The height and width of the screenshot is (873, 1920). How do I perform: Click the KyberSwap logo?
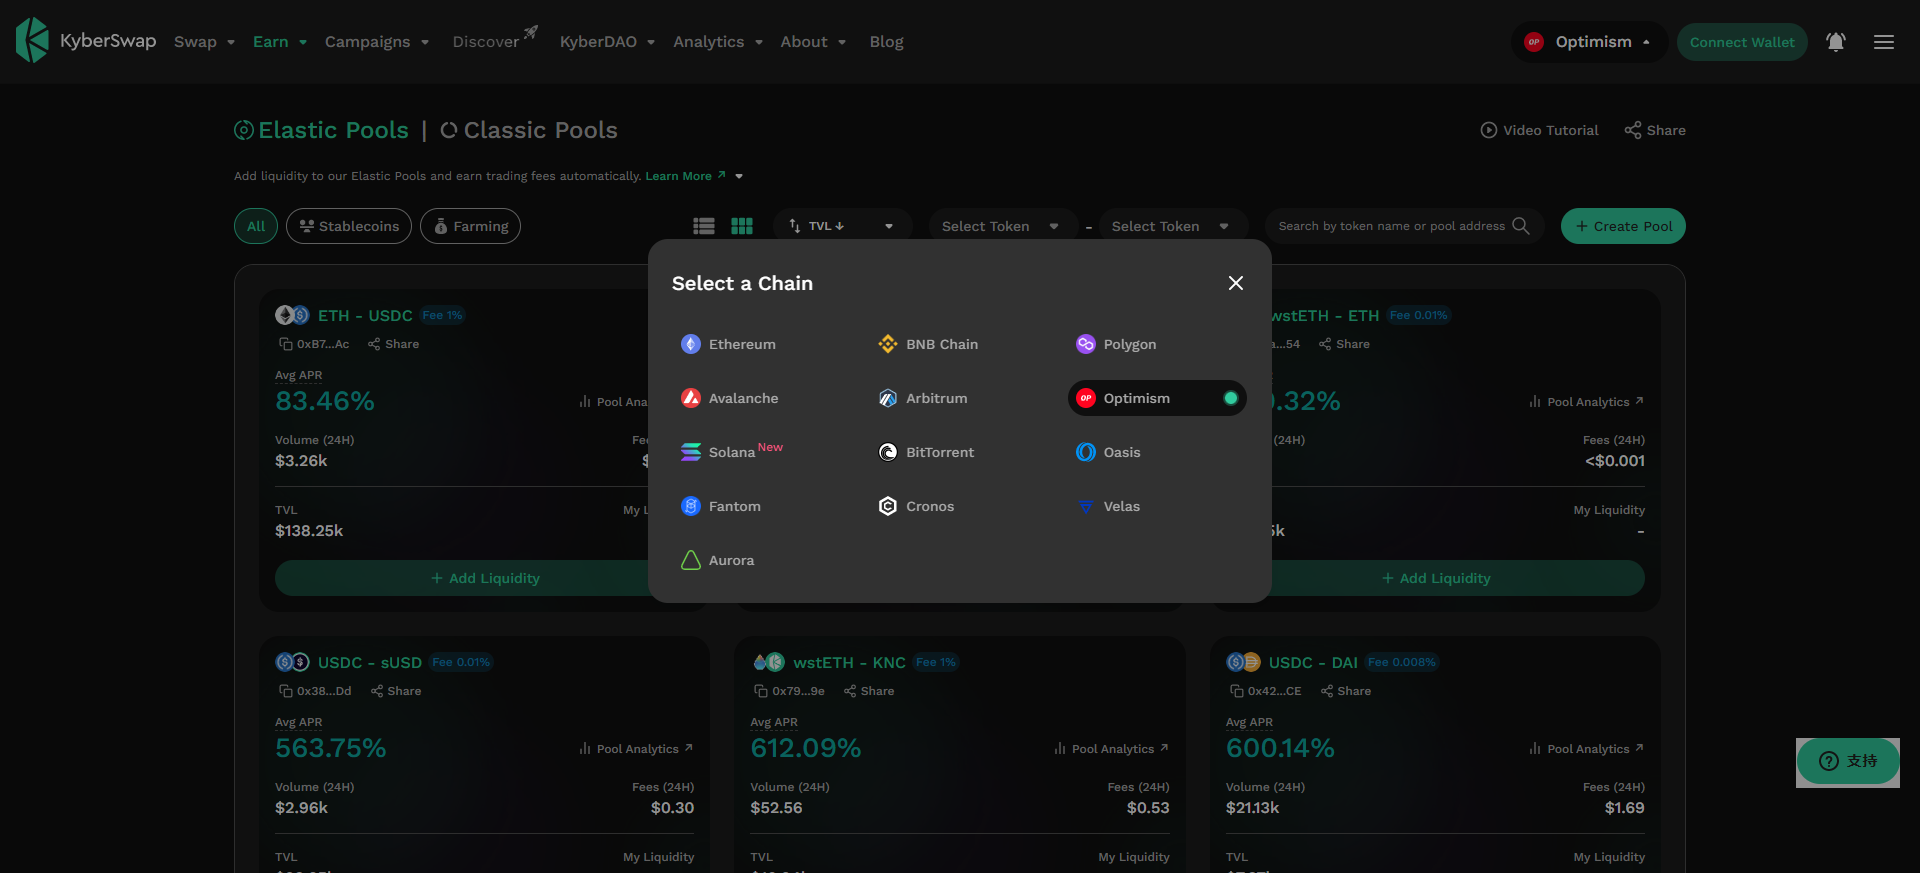click(x=86, y=41)
